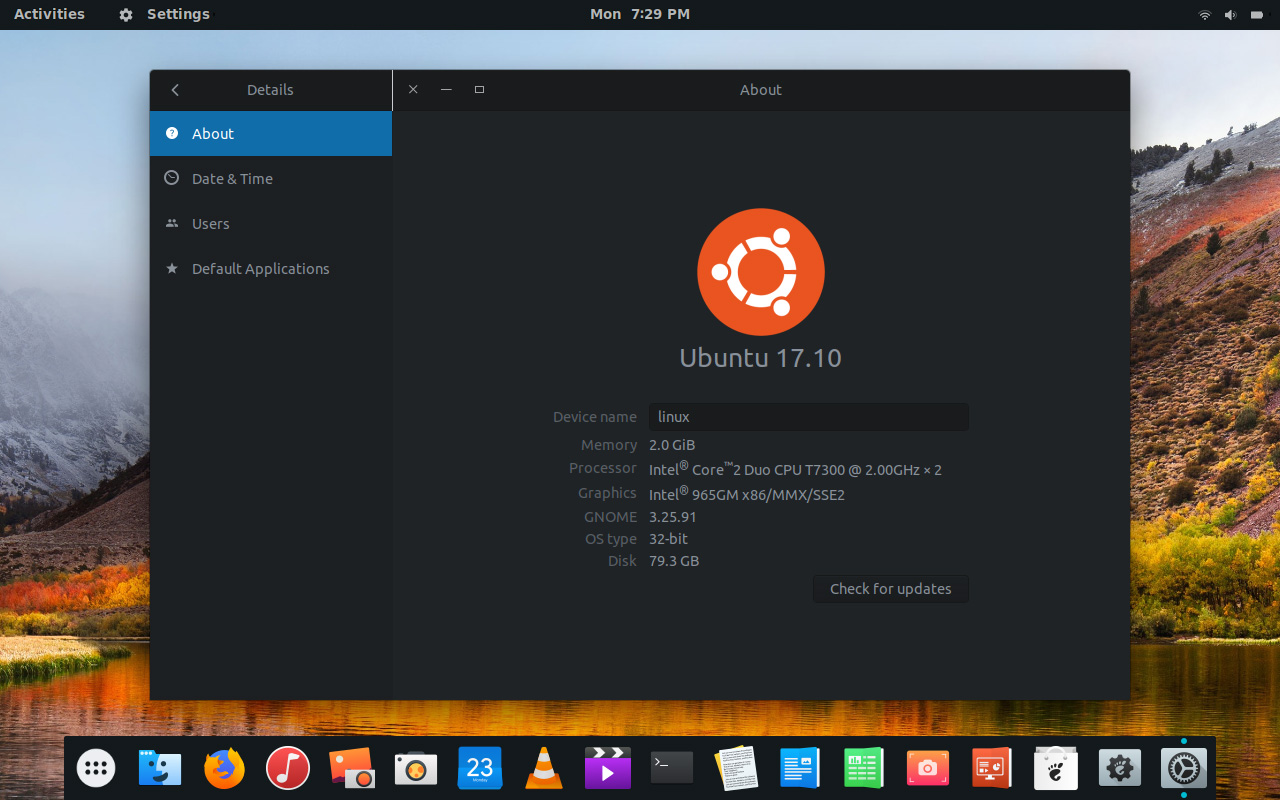Click the people icon beside Users

pos(172,223)
